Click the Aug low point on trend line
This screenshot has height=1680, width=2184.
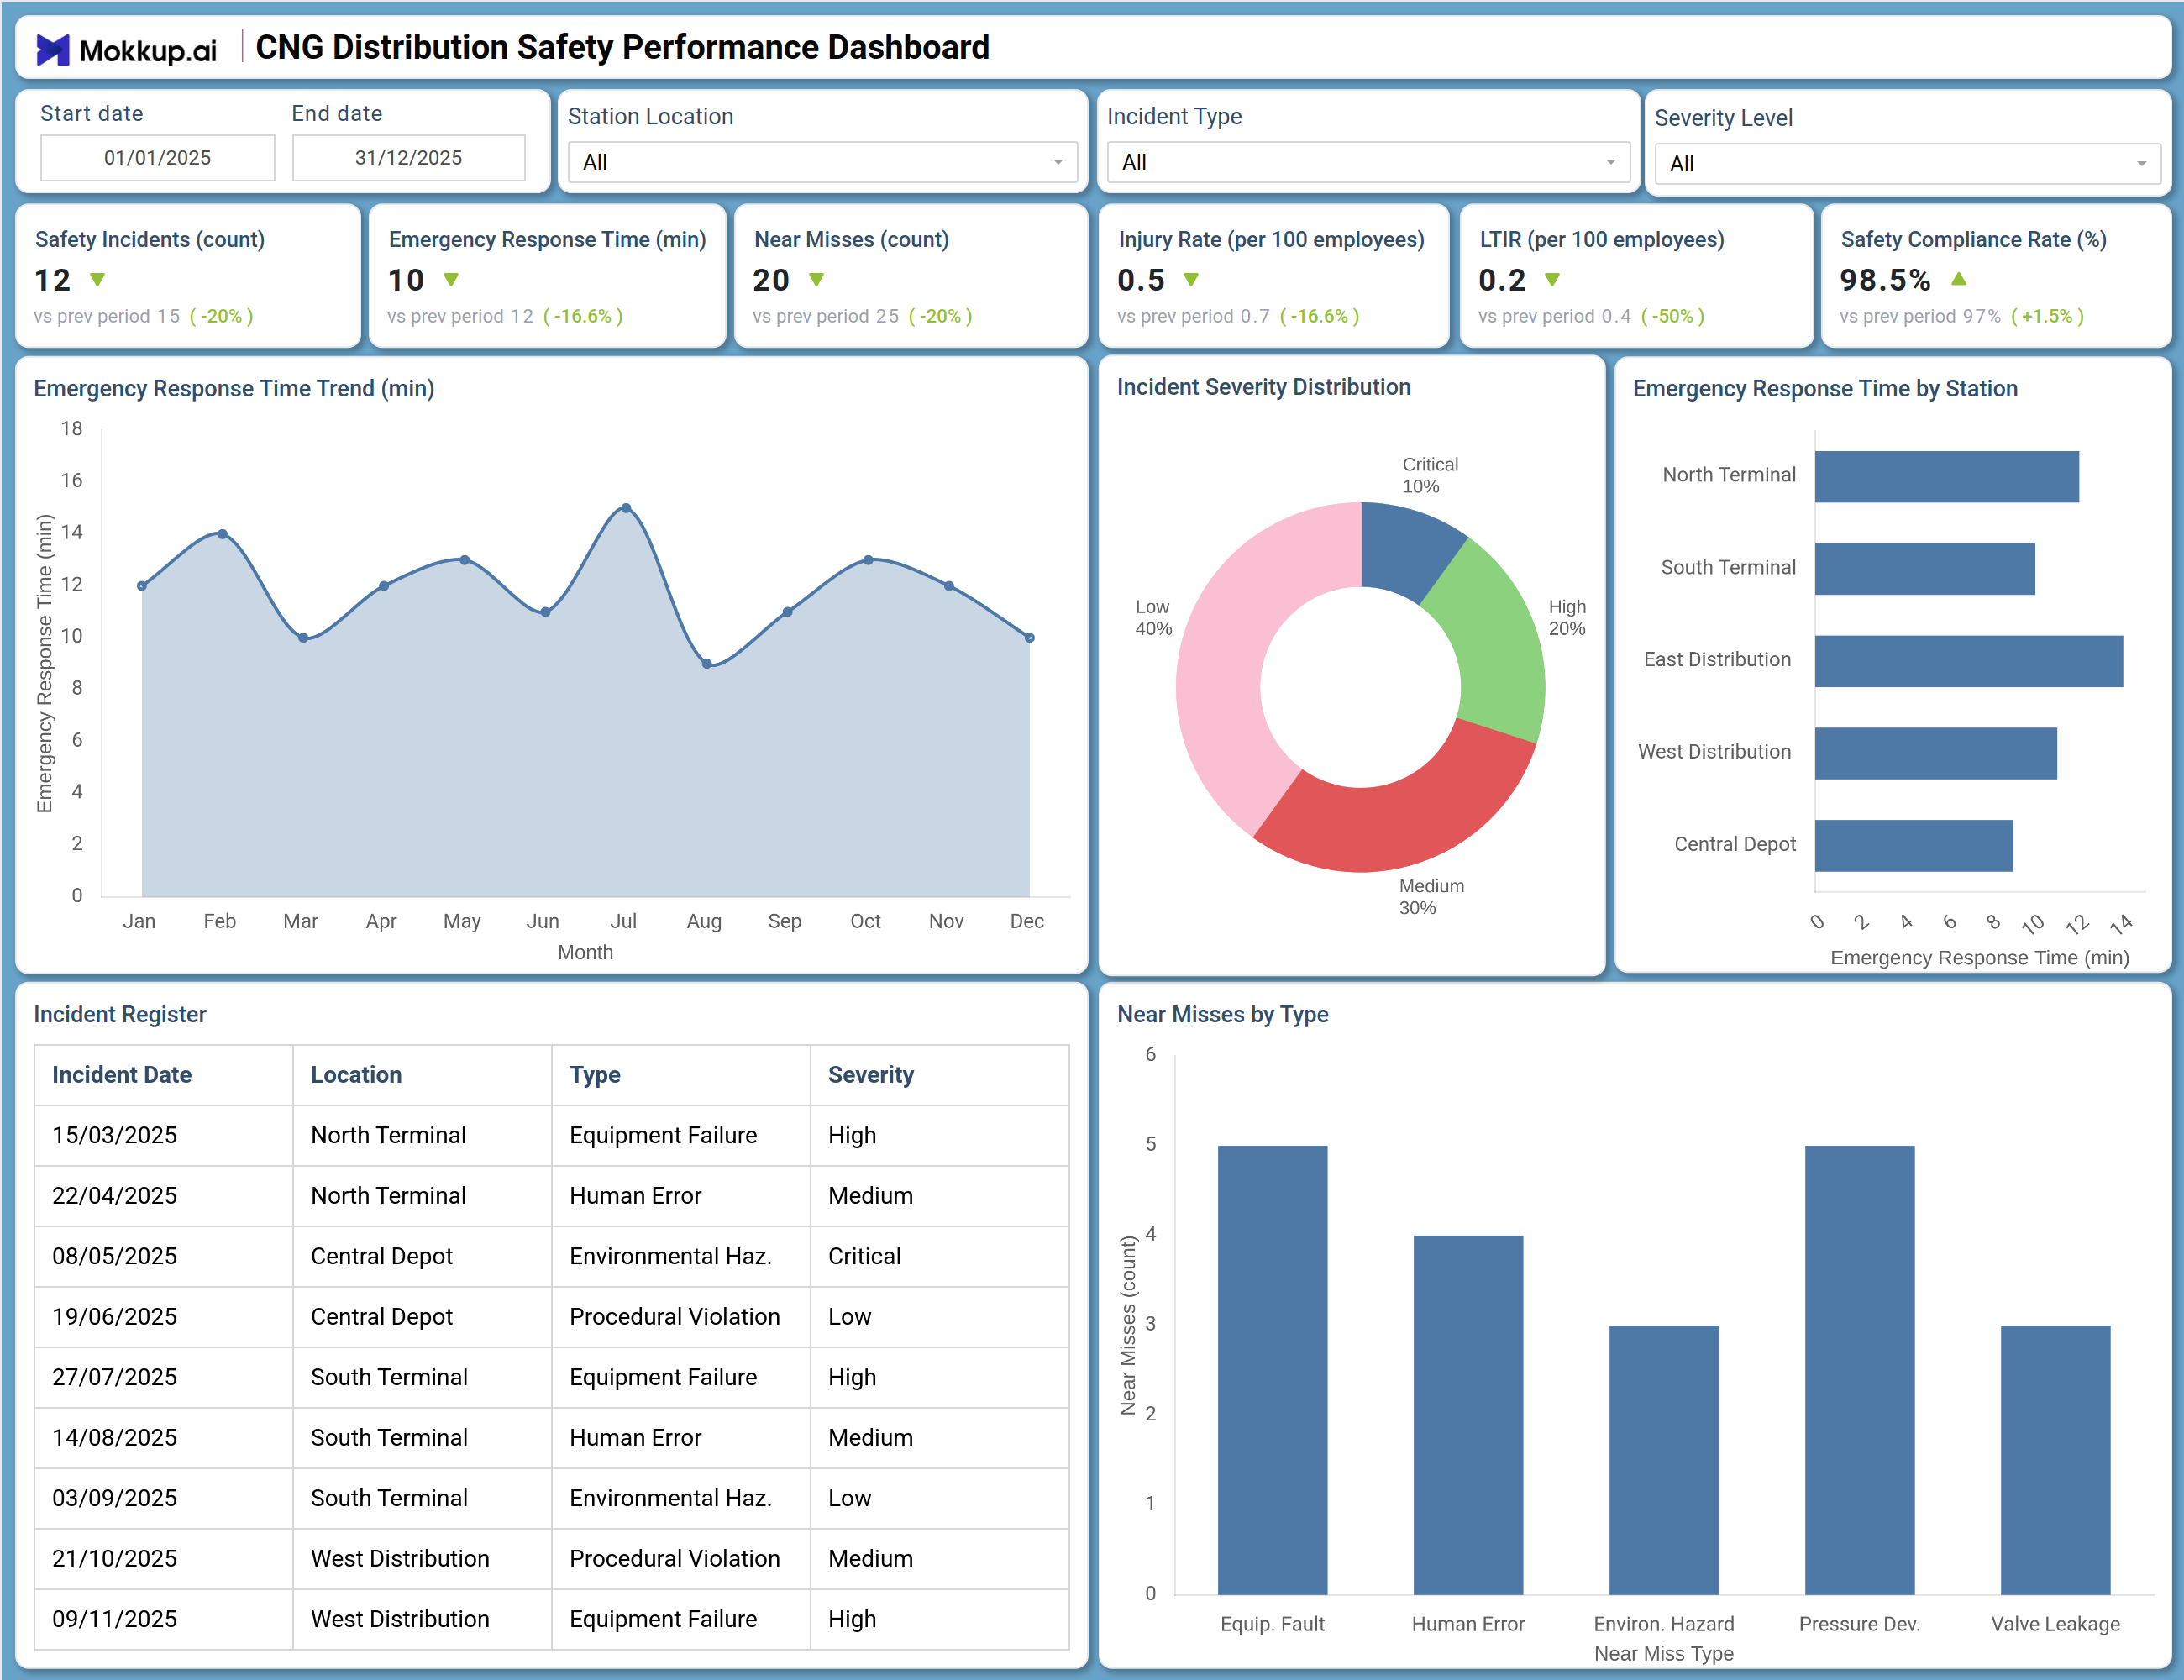tap(706, 664)
